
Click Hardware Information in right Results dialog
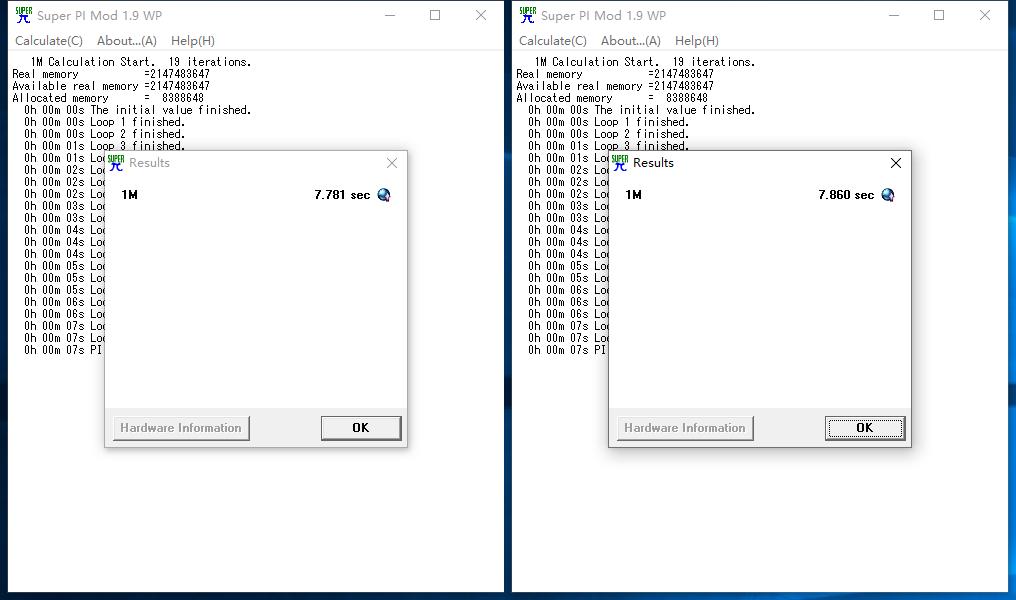685,428
